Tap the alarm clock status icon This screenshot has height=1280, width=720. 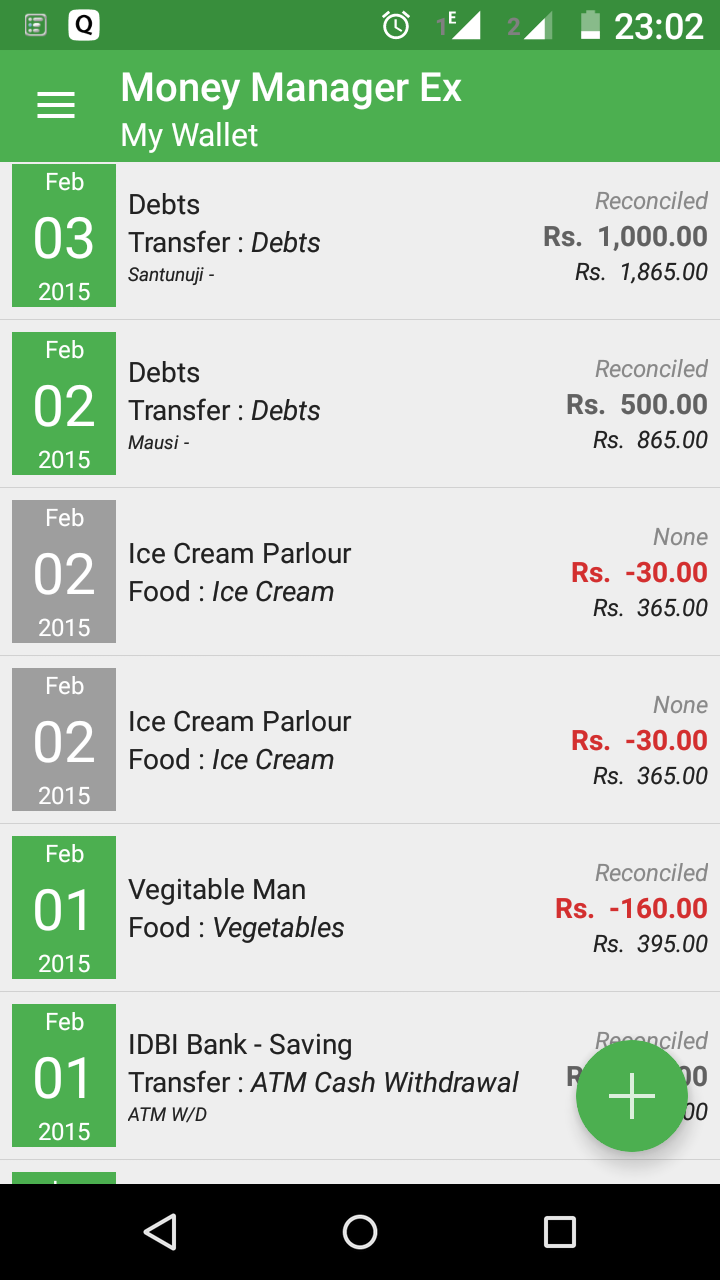pyautogui.click(x=396, y=26)
